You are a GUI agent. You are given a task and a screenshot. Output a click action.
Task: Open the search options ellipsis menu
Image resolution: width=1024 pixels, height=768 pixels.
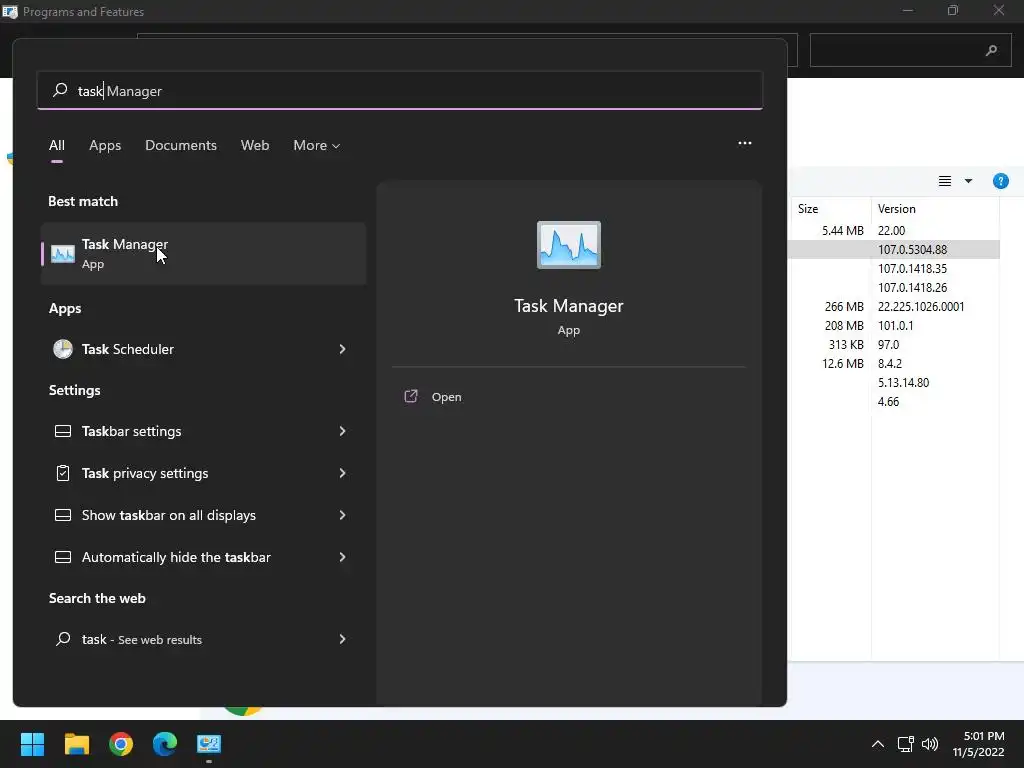click(744, 143)
